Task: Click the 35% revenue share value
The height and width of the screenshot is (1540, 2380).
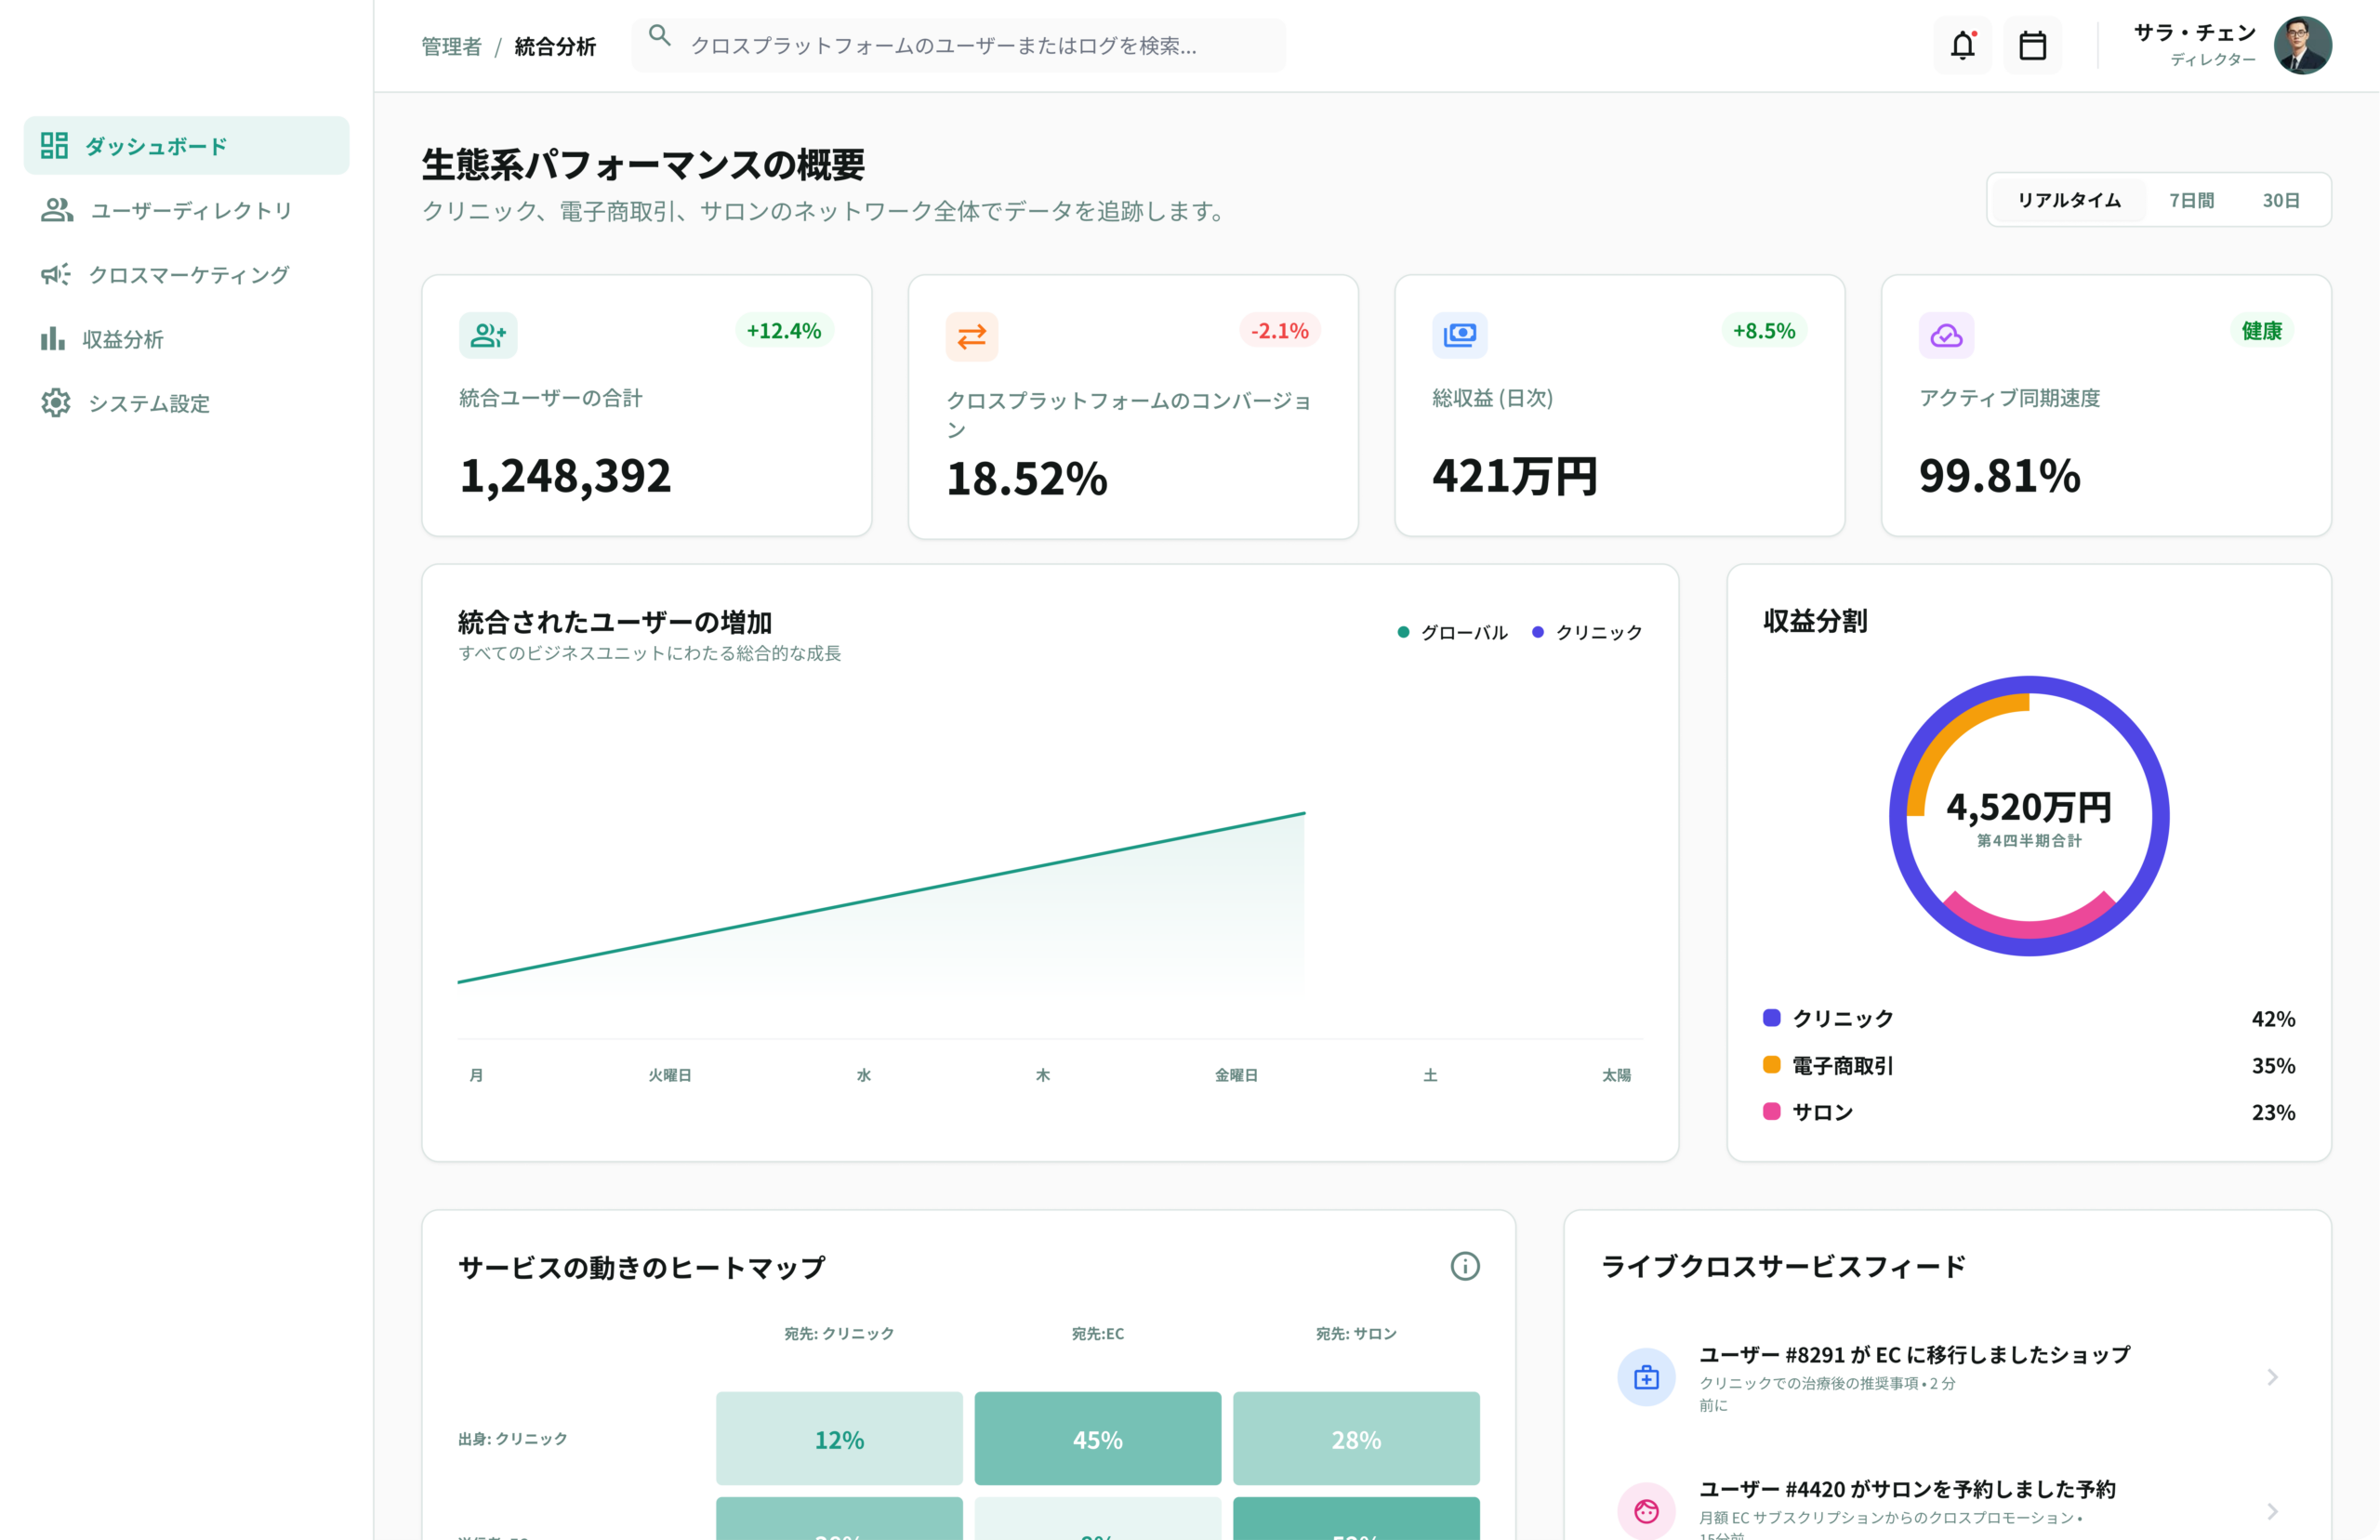Action: (x=2273, y=1066)
